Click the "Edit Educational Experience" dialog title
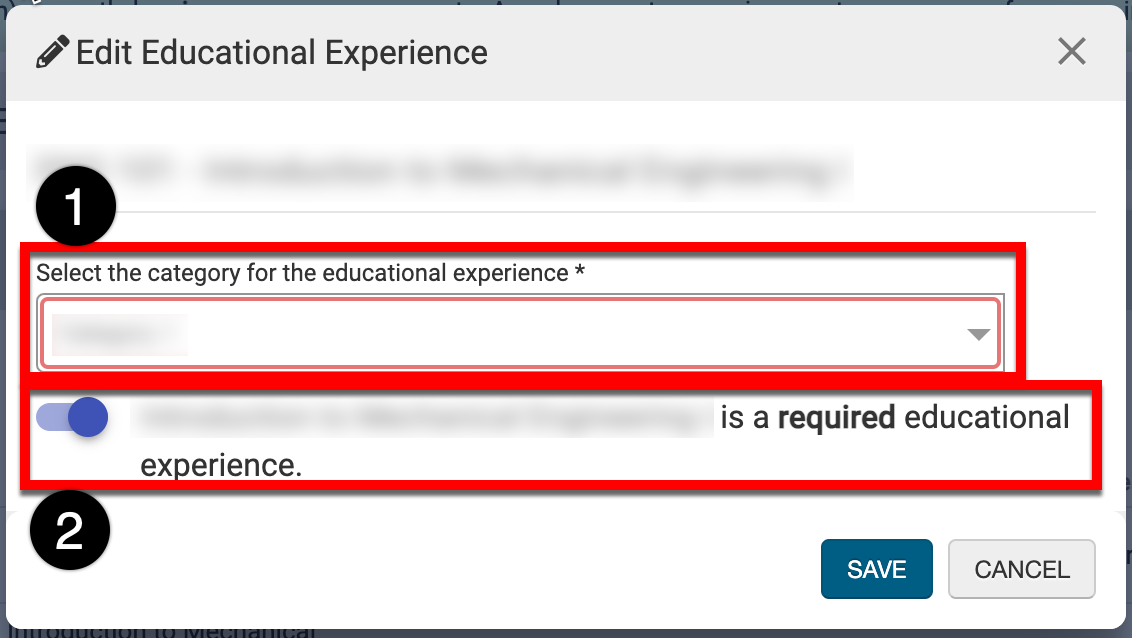Screen dimensions: 1132x638 [x=282, y=52]
